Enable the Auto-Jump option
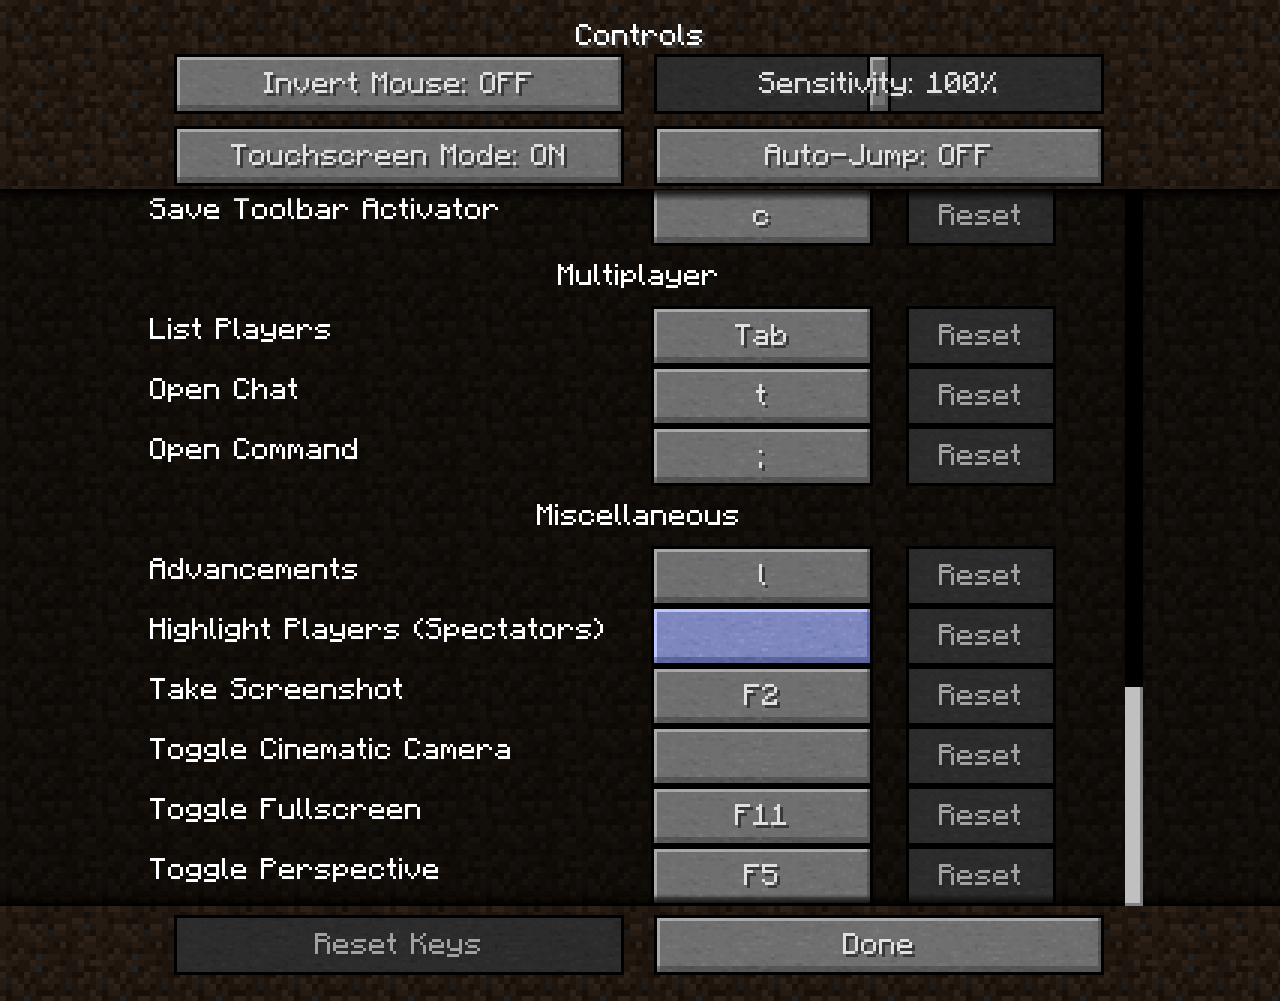Image resolution: width=1280 pixels, height=1001 pixels. point(878,156)
